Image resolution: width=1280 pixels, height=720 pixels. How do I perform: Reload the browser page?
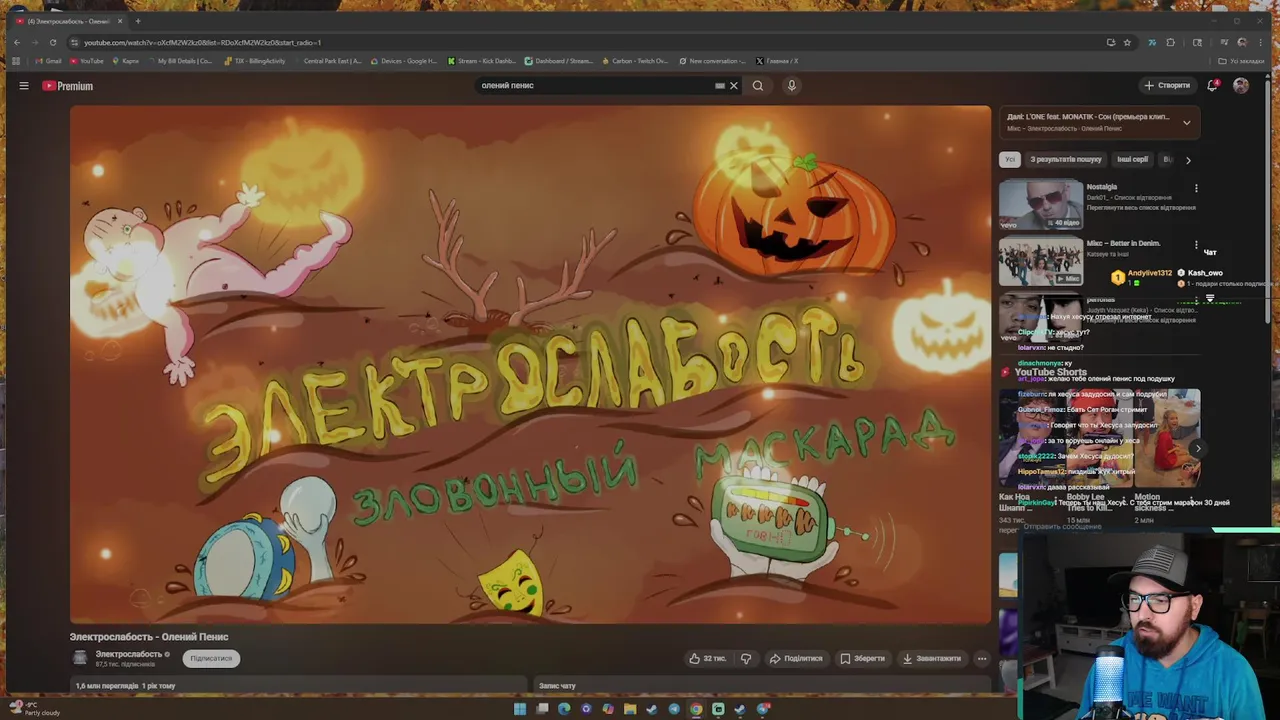[53, 42]
